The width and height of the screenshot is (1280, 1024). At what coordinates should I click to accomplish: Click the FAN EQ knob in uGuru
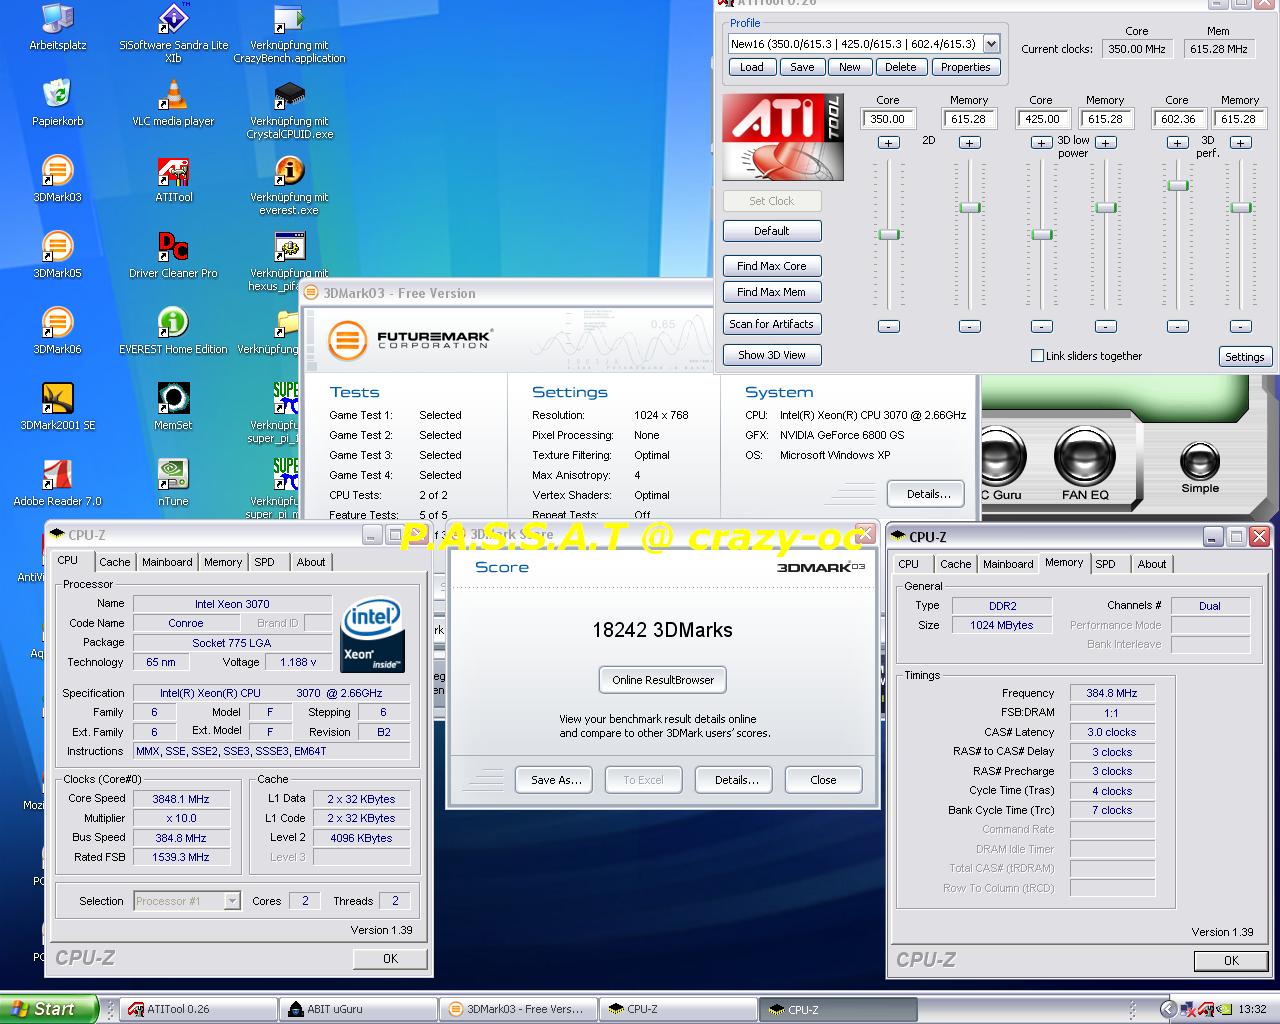1085,455
